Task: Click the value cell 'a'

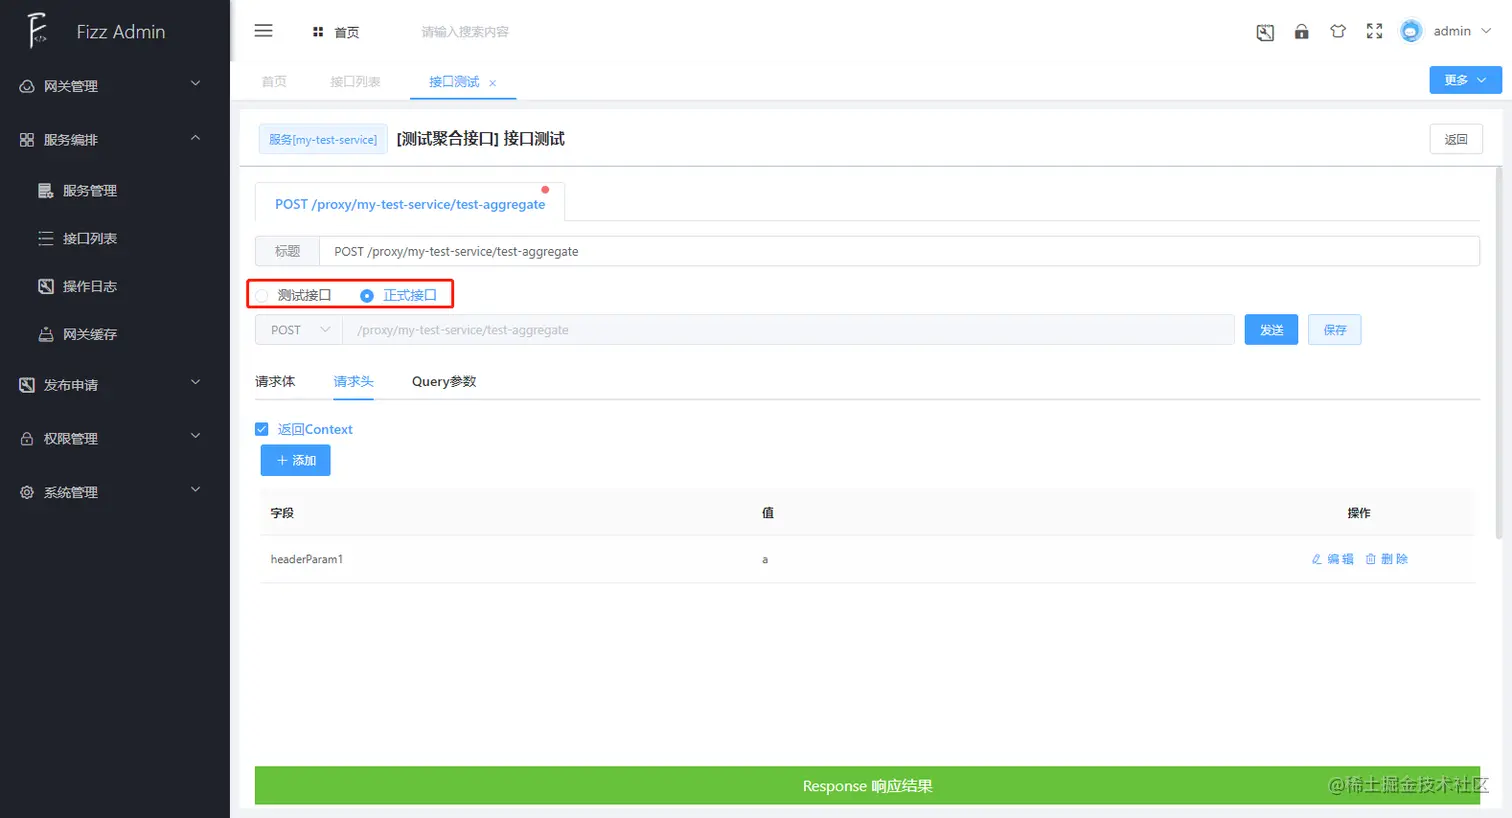Action: click(x=765, y=559)
